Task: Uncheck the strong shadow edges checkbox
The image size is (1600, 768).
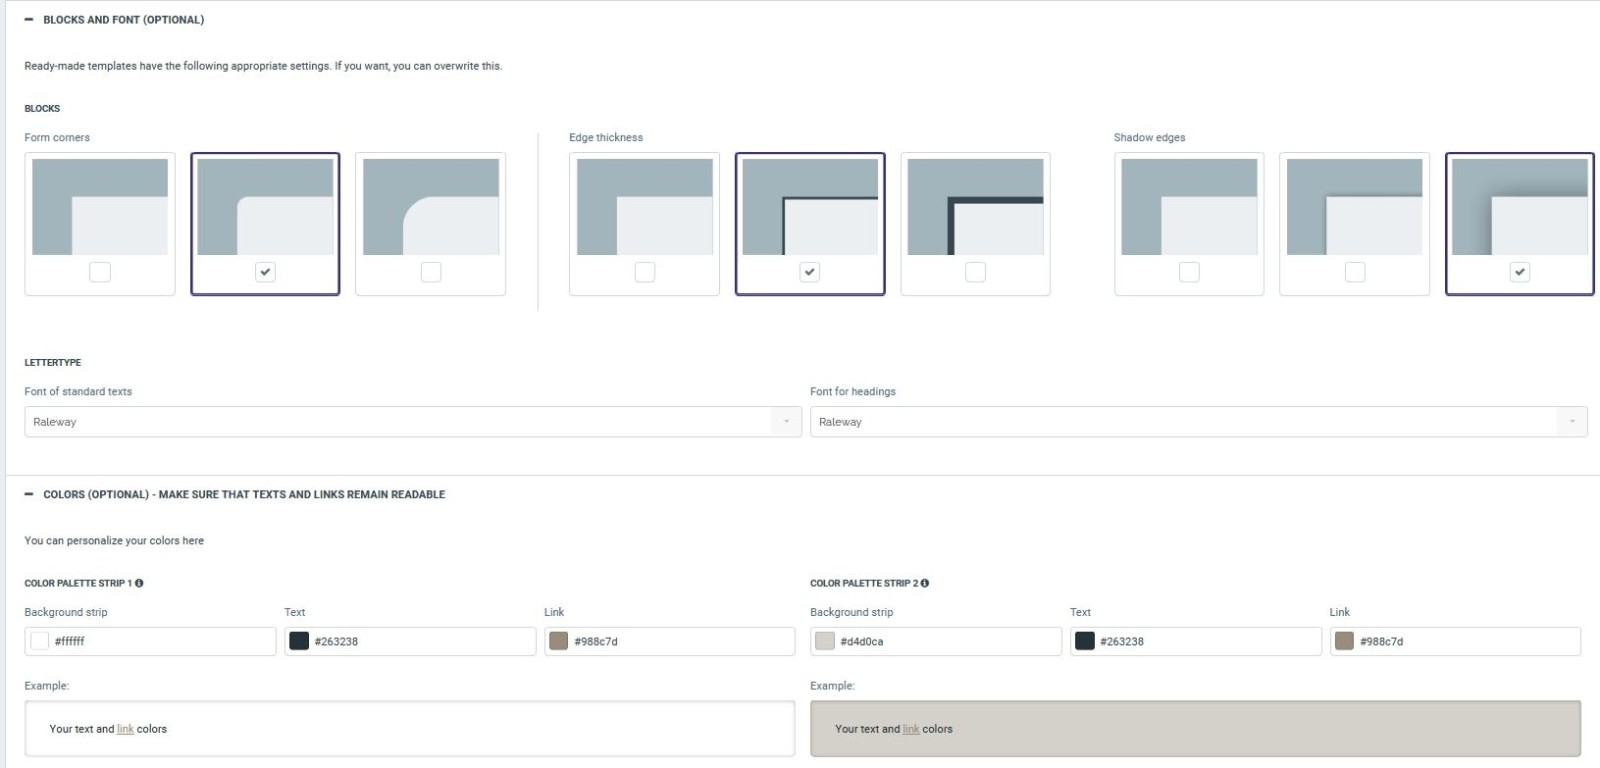Action: (1519, 272)
